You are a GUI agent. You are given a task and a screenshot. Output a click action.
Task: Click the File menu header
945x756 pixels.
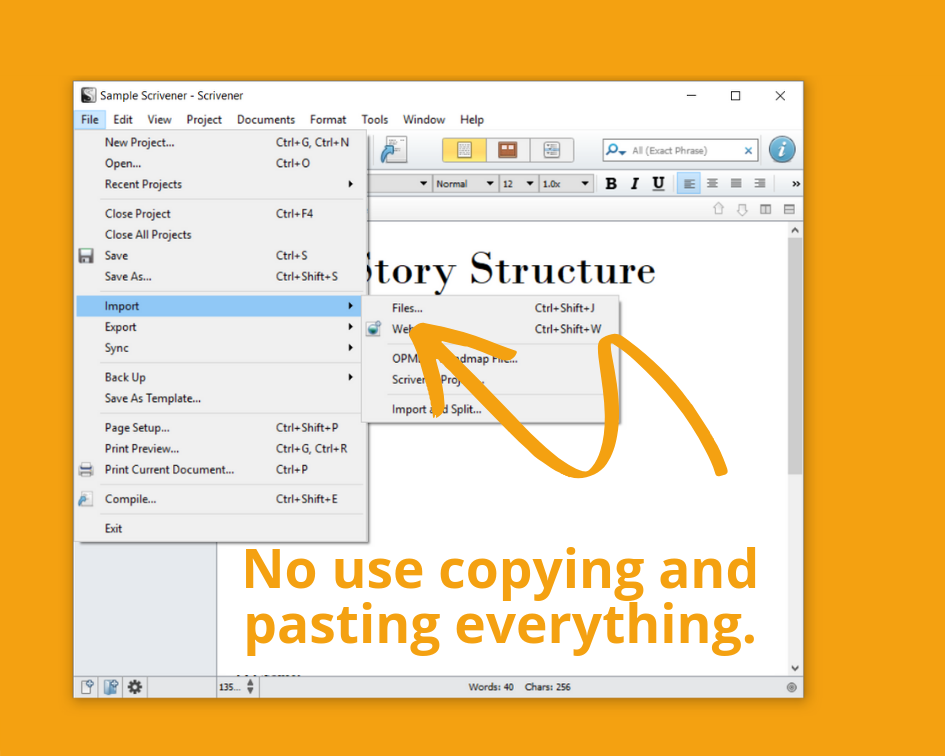[x=90, y=119]
